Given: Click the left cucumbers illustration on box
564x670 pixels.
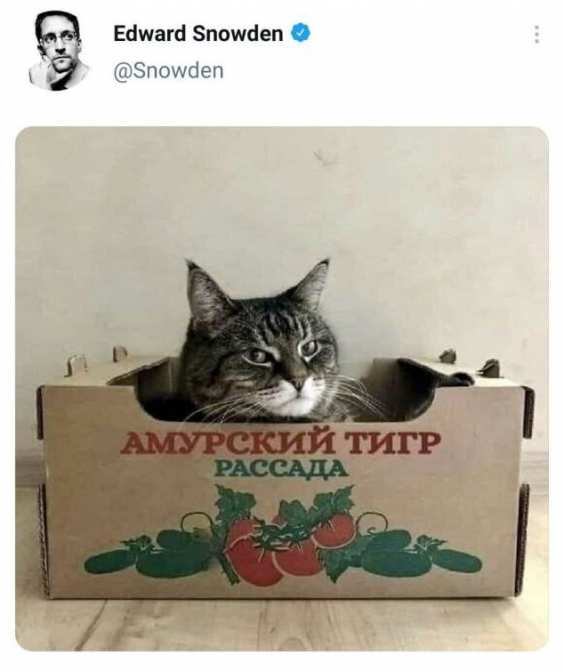Looking at the screenshot, I should tap(152, 553).
